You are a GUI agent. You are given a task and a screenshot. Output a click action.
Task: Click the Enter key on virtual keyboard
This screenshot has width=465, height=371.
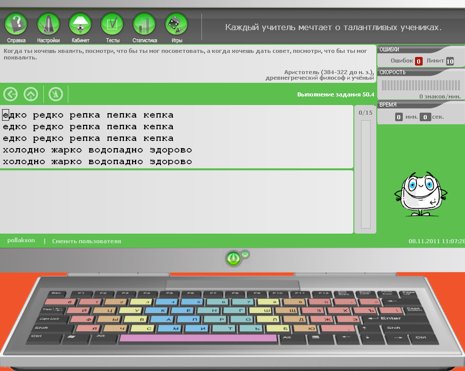[386, 319]
